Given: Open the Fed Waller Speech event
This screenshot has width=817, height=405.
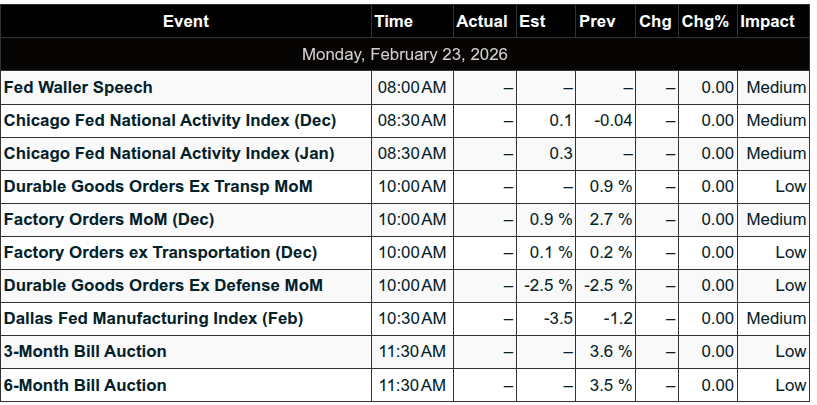Looking at the screenshot, I should pos(79,87).
